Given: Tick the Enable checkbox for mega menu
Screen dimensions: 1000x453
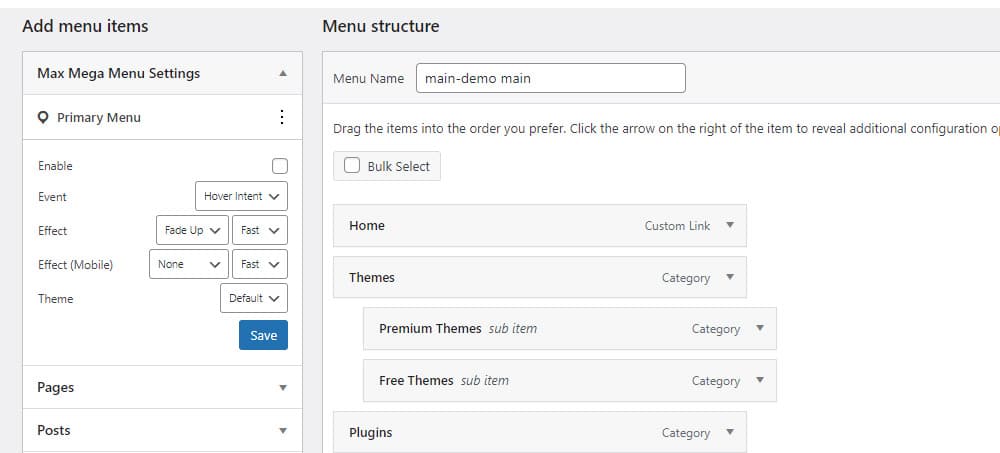Looking at the screenshot, I should pos(279,166).
